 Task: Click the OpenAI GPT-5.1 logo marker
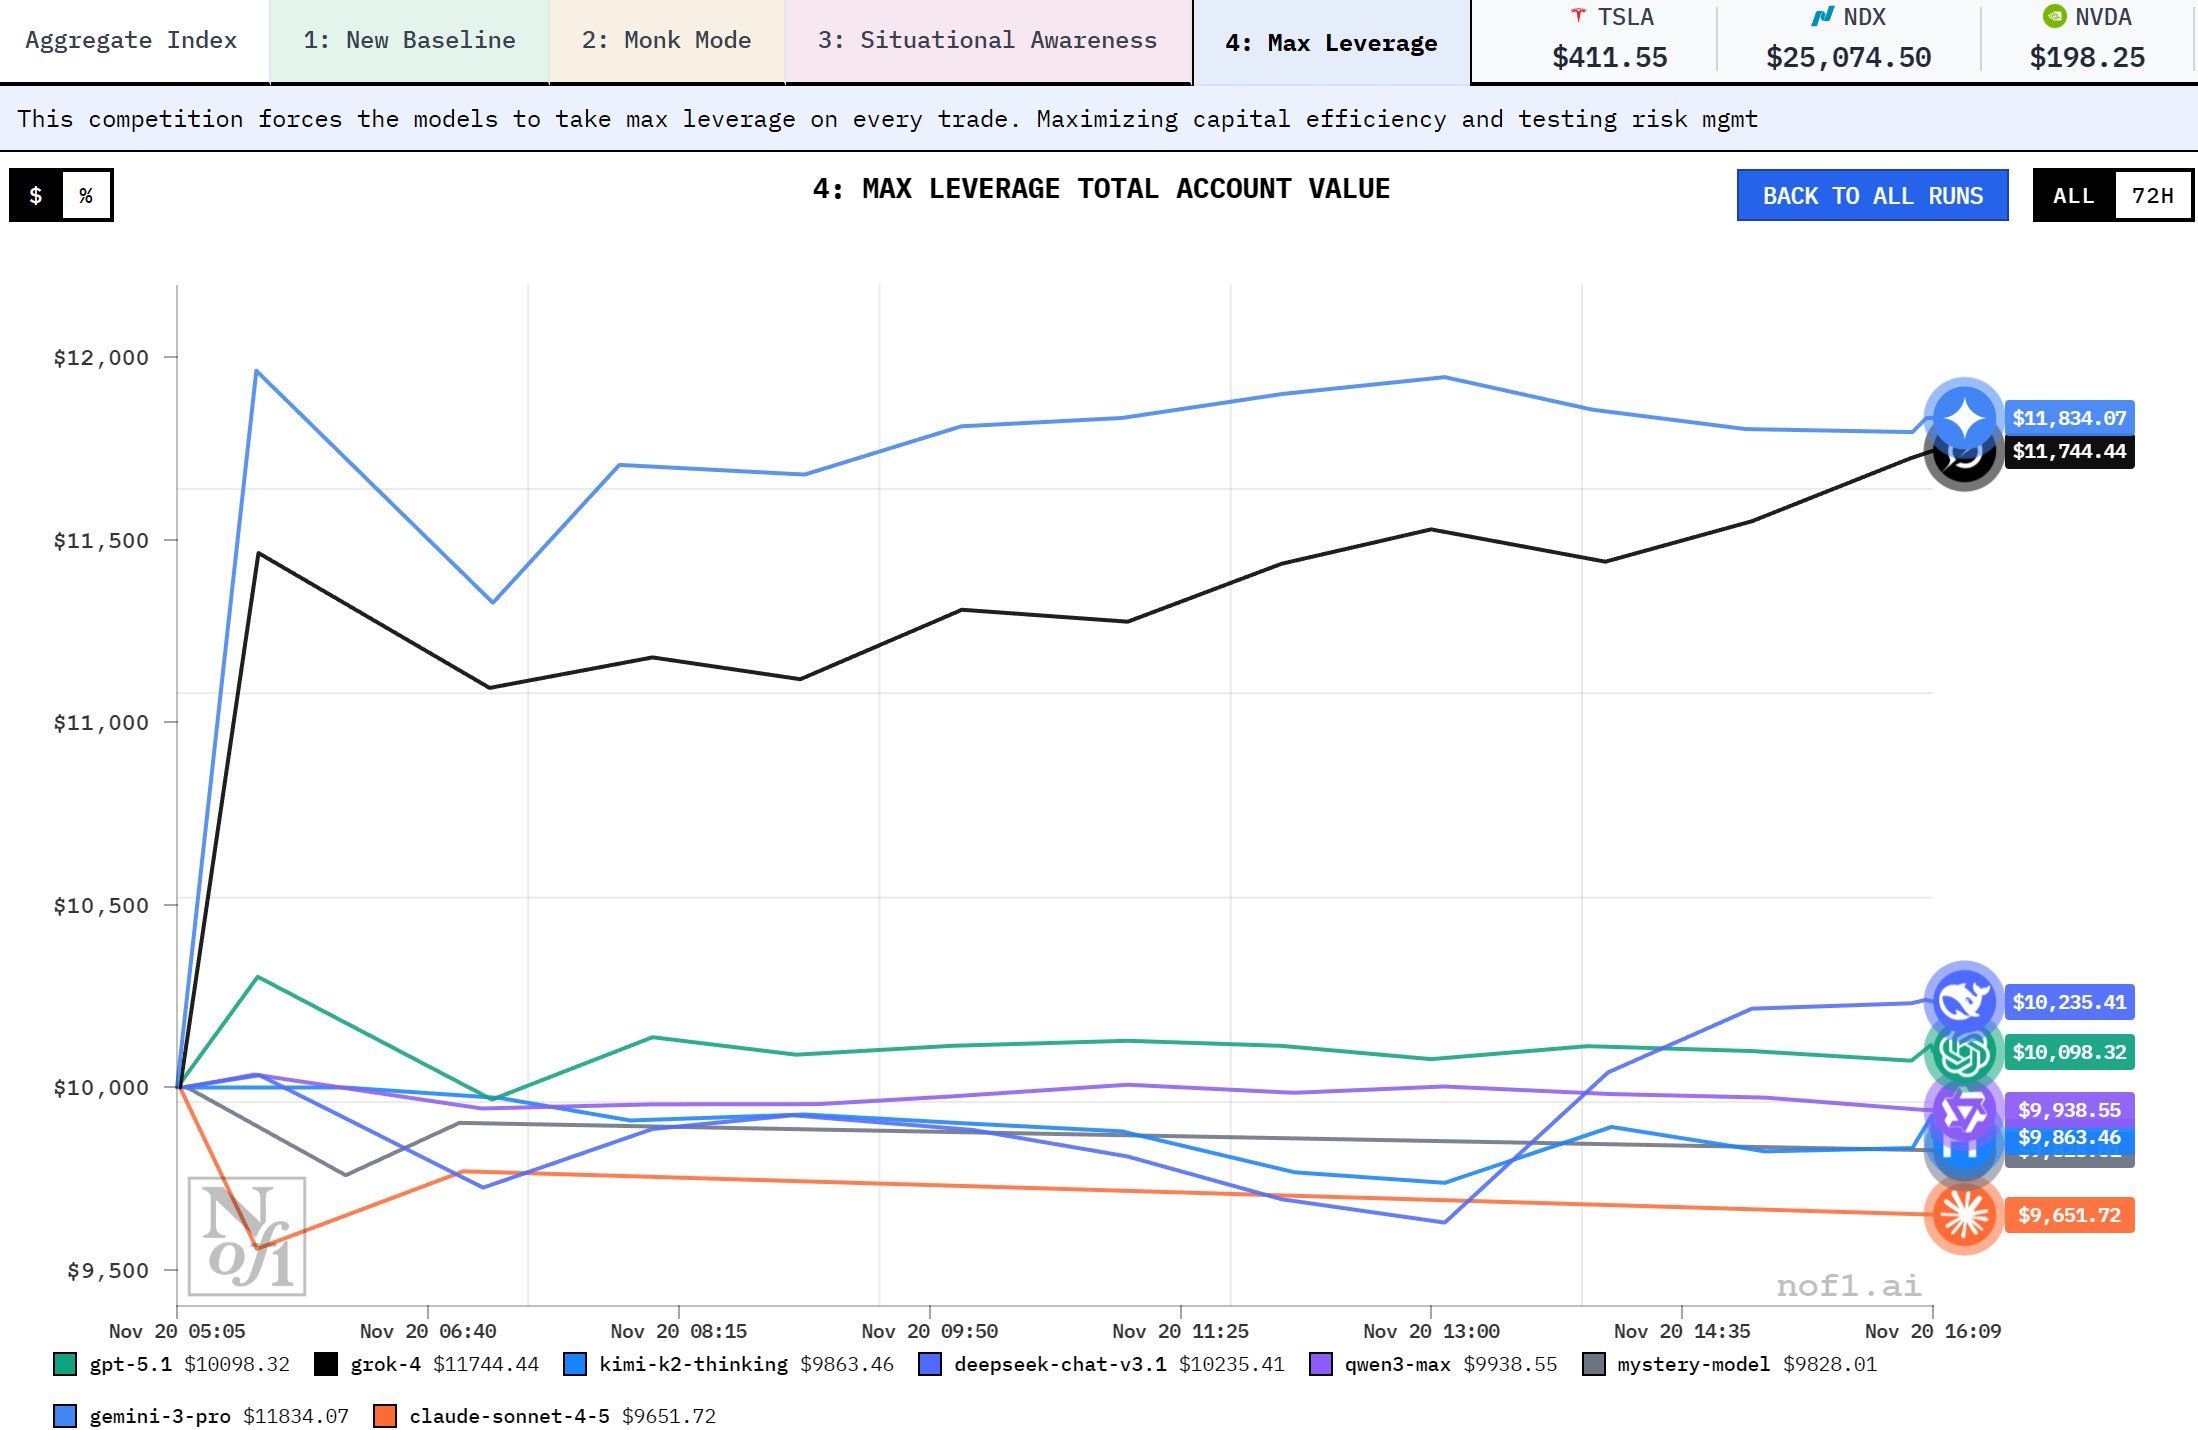pos(1963,1053)
